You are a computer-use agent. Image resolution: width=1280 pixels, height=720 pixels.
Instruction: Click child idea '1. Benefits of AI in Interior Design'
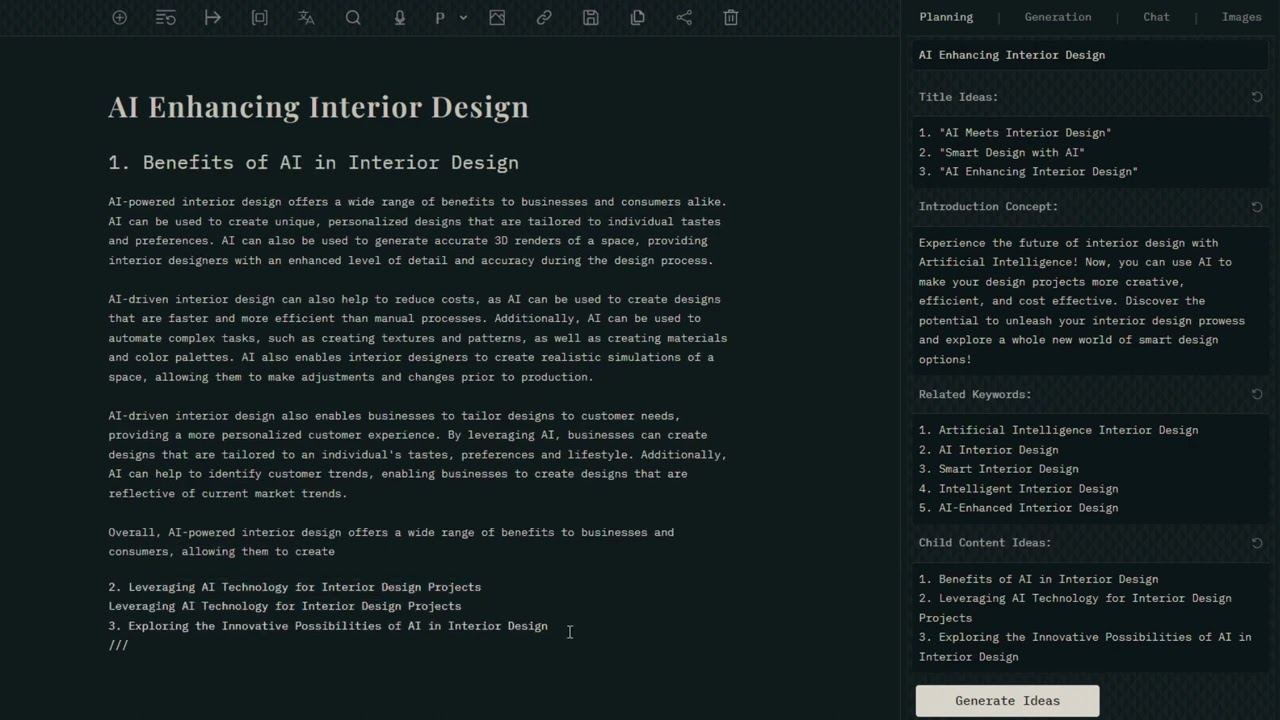coord(1038,579)
